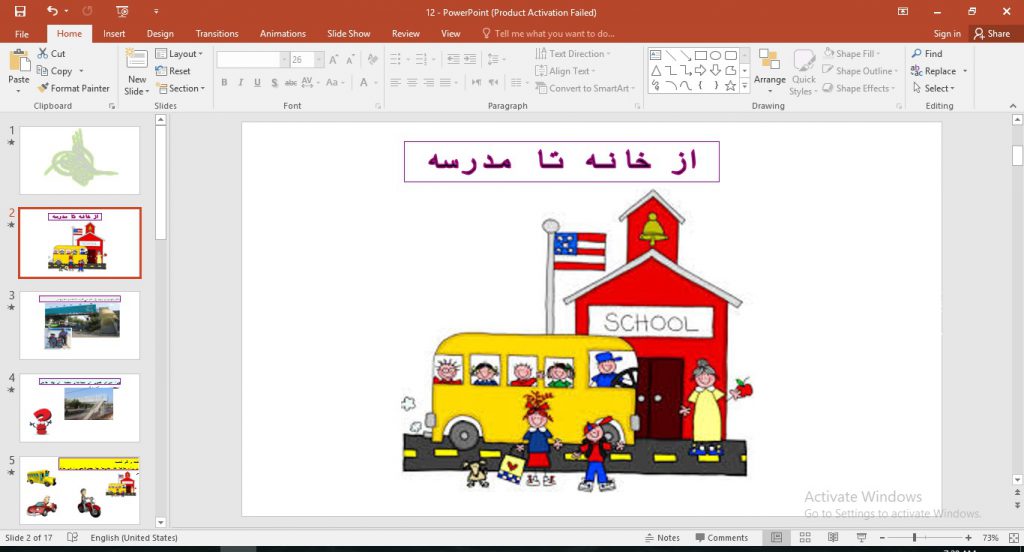
Task: Switch to Reading View
Action: 833,538
